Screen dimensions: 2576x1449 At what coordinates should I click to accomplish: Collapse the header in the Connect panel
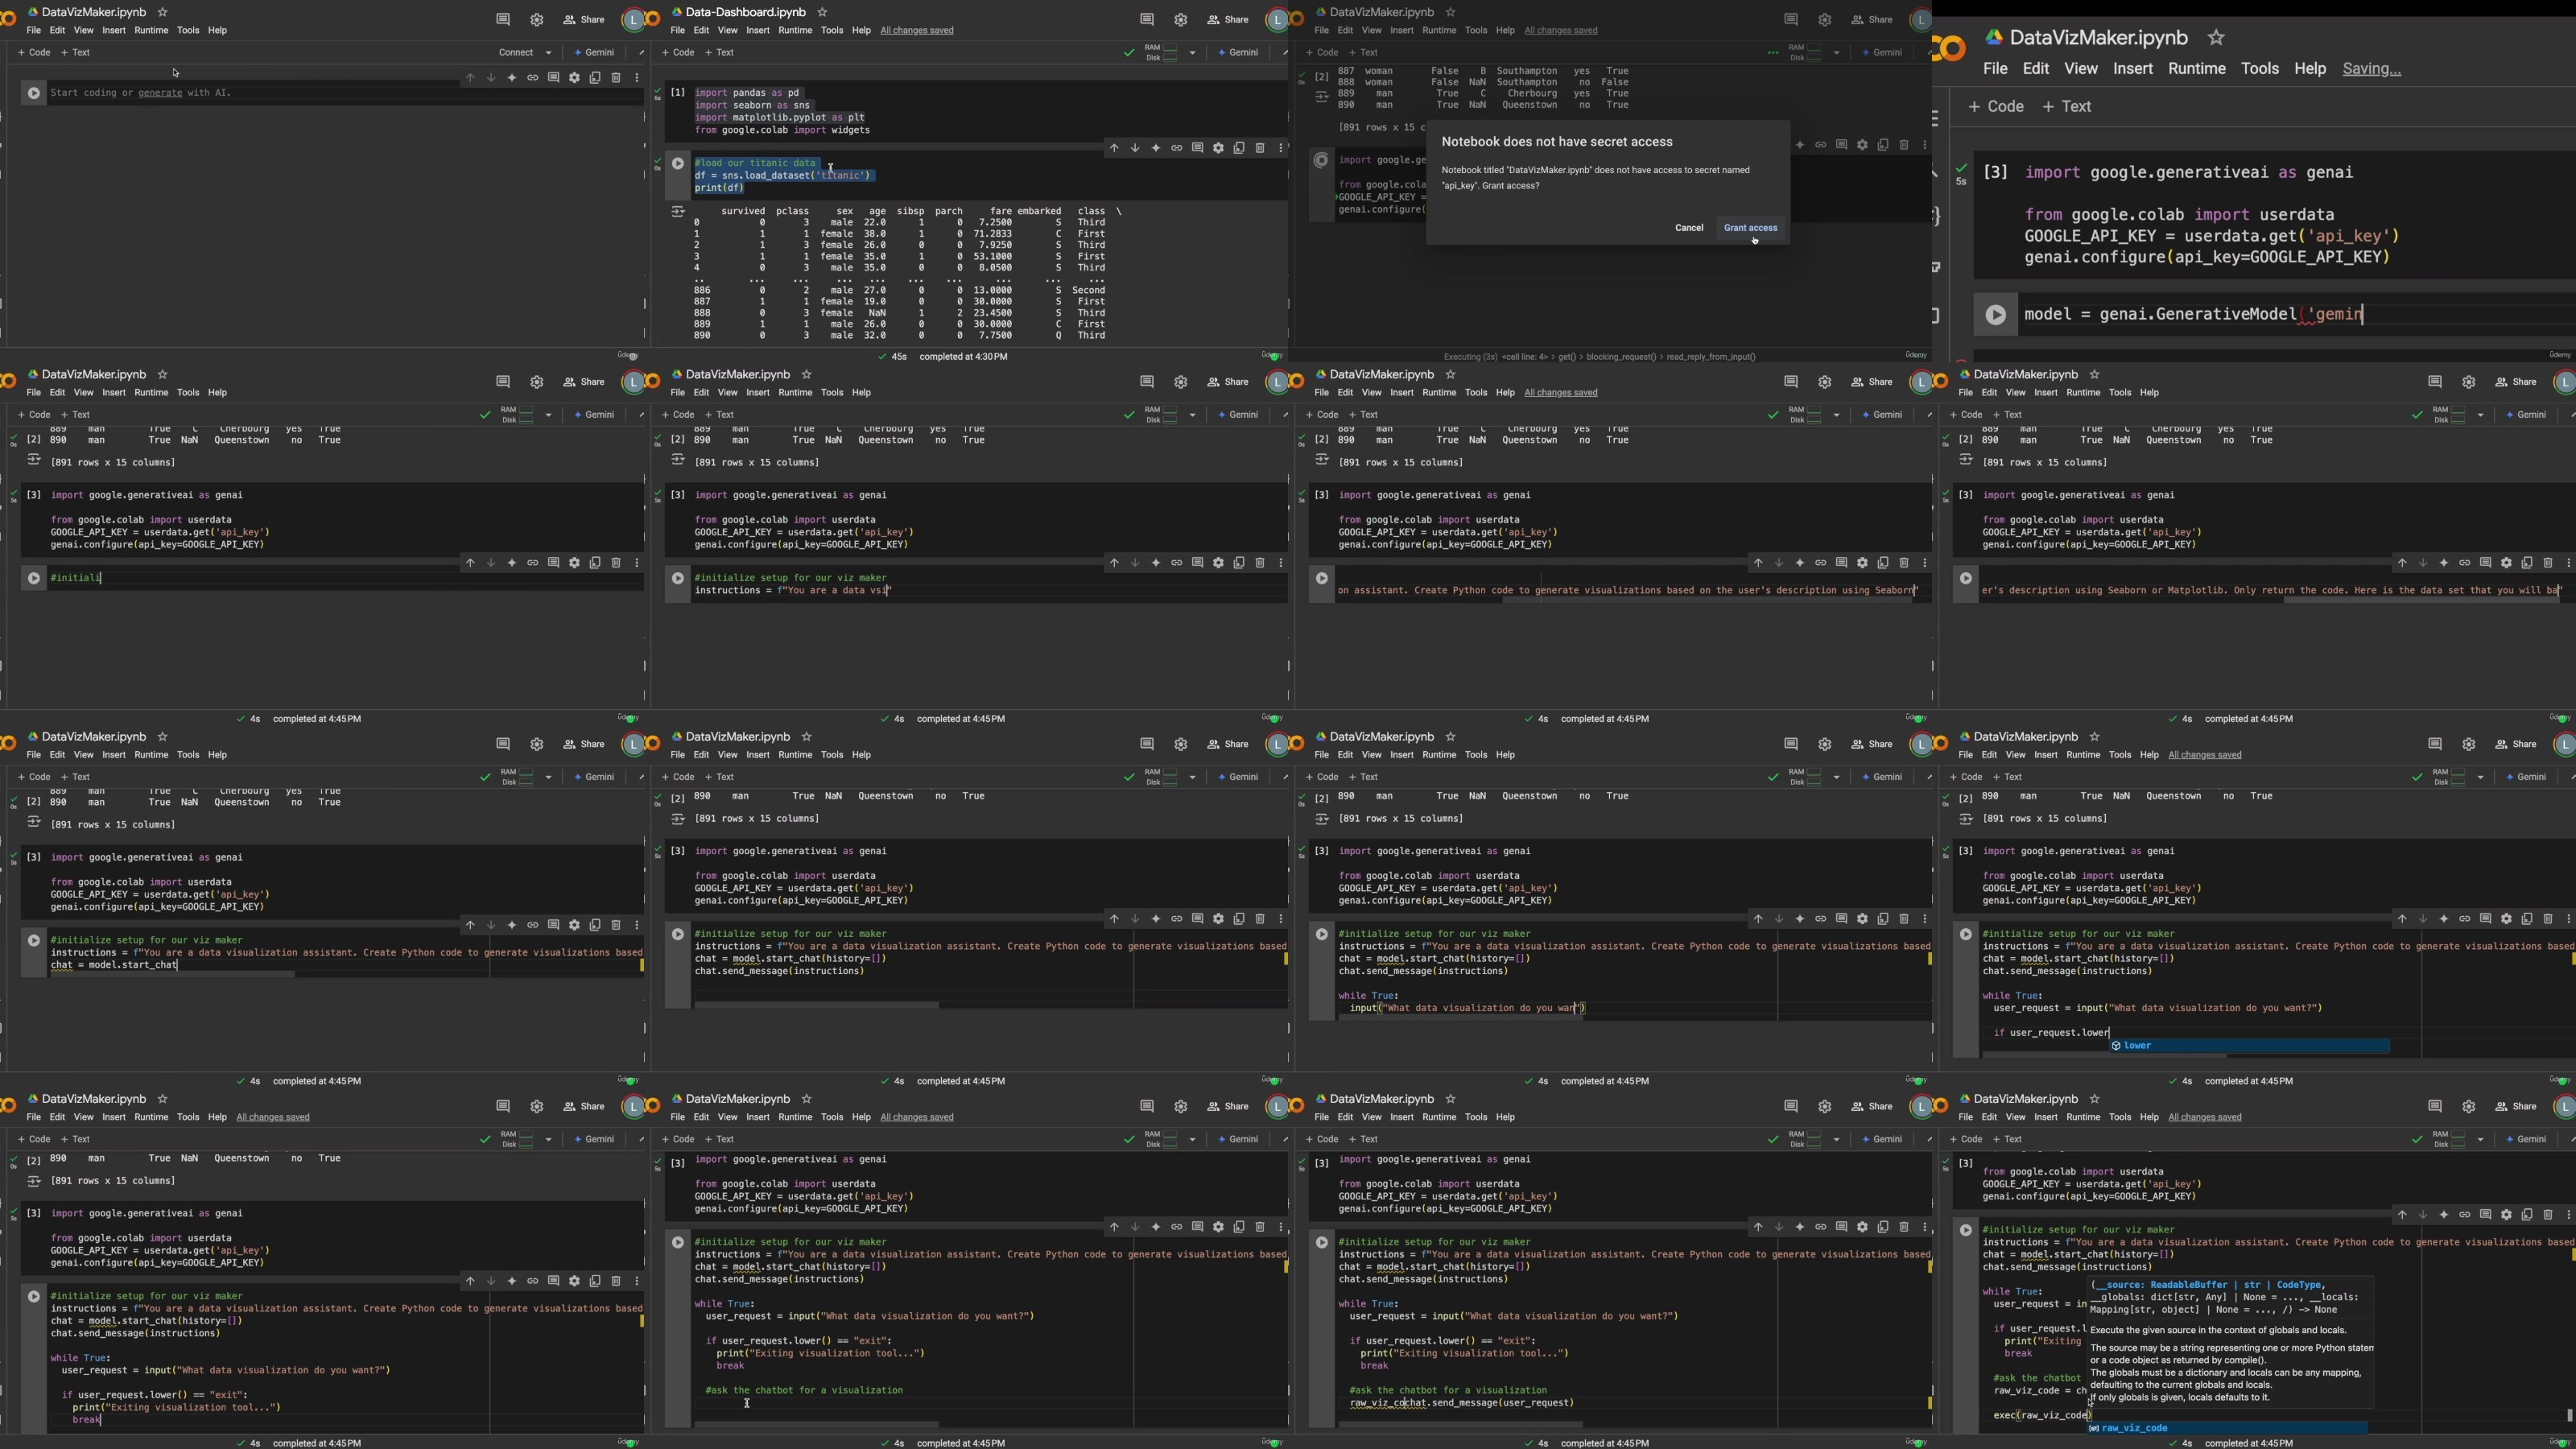pyautogui.click(x=641, y=52)
